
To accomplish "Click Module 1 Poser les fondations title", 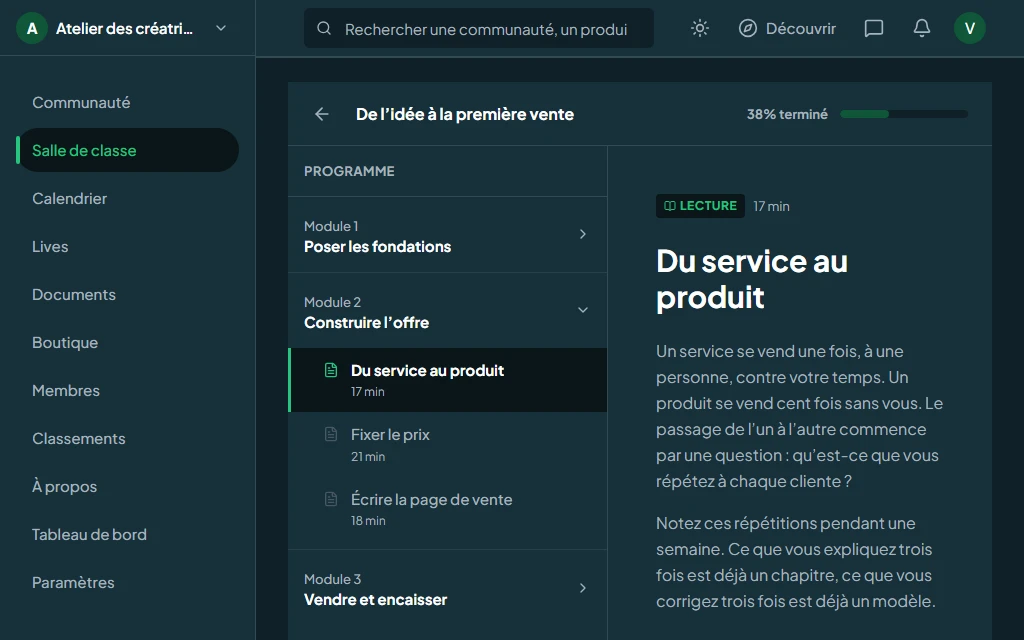I will coord(377,247).
